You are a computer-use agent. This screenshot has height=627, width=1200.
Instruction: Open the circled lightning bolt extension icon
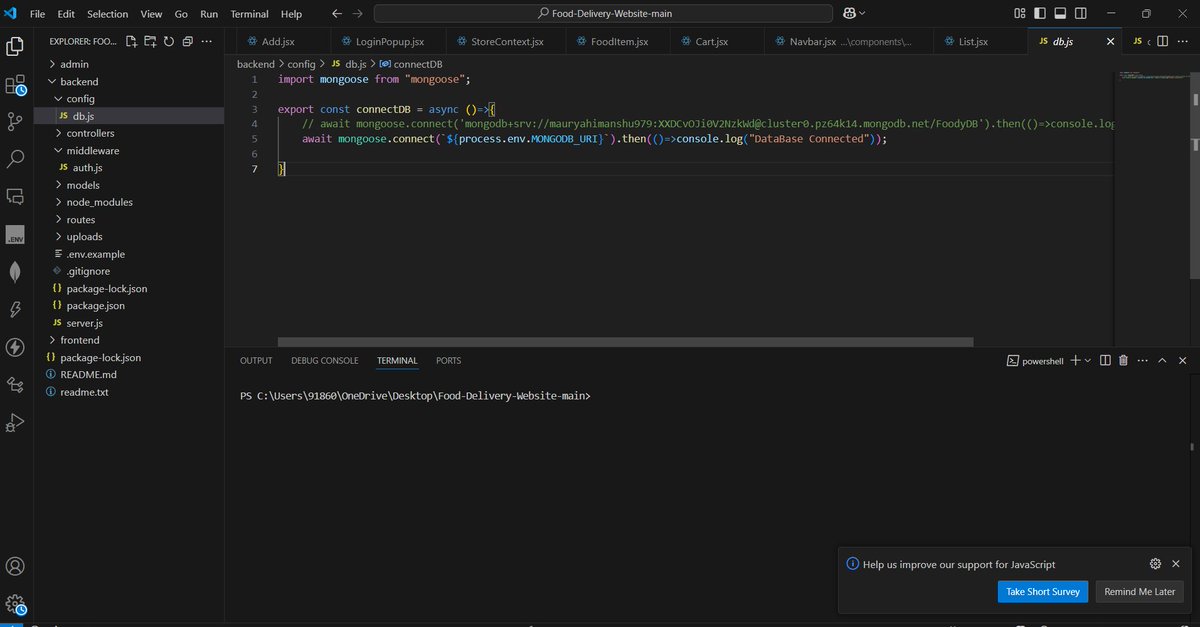tap(15, 347)
